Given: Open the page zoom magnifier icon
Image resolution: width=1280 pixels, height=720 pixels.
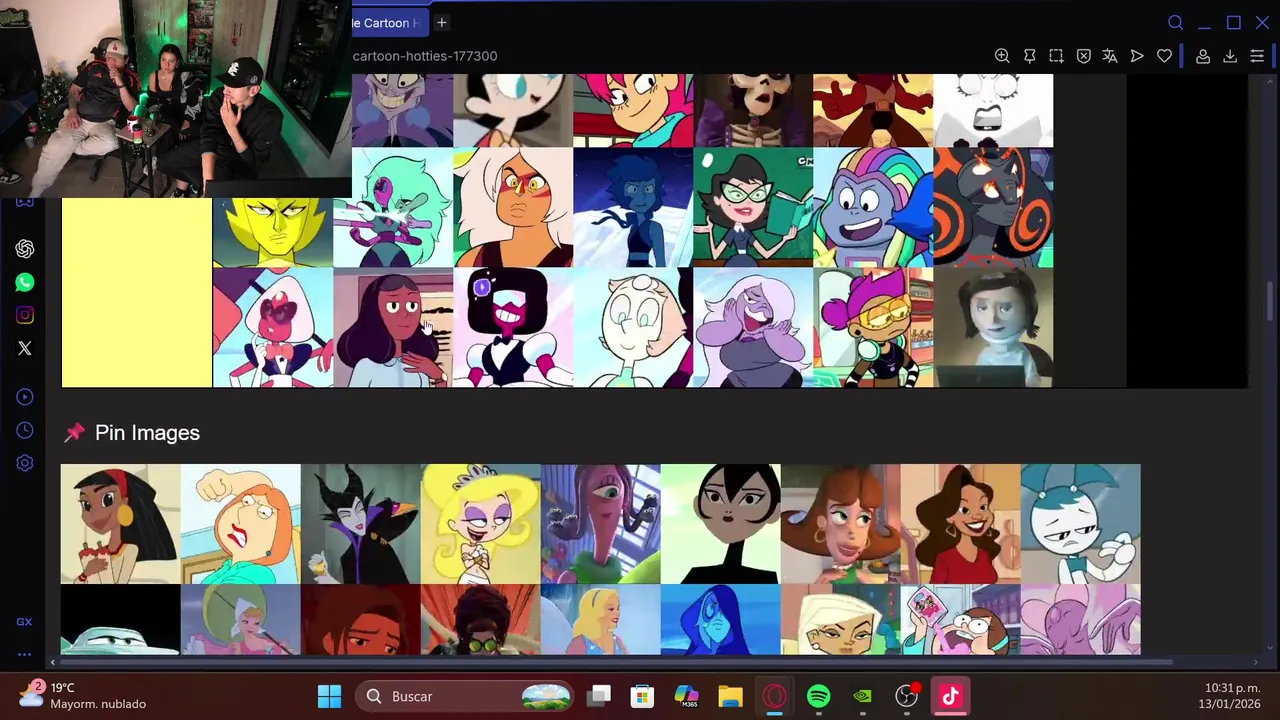Looking at the screenshot, I should (1002, 56).
